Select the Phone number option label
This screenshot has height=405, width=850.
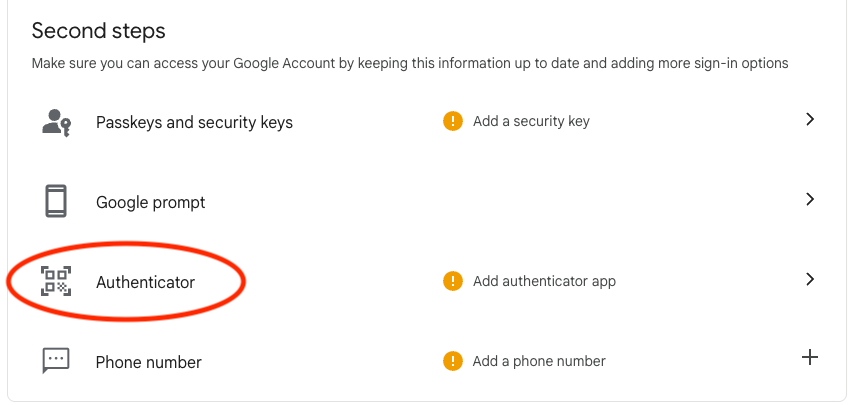(148, 362)
